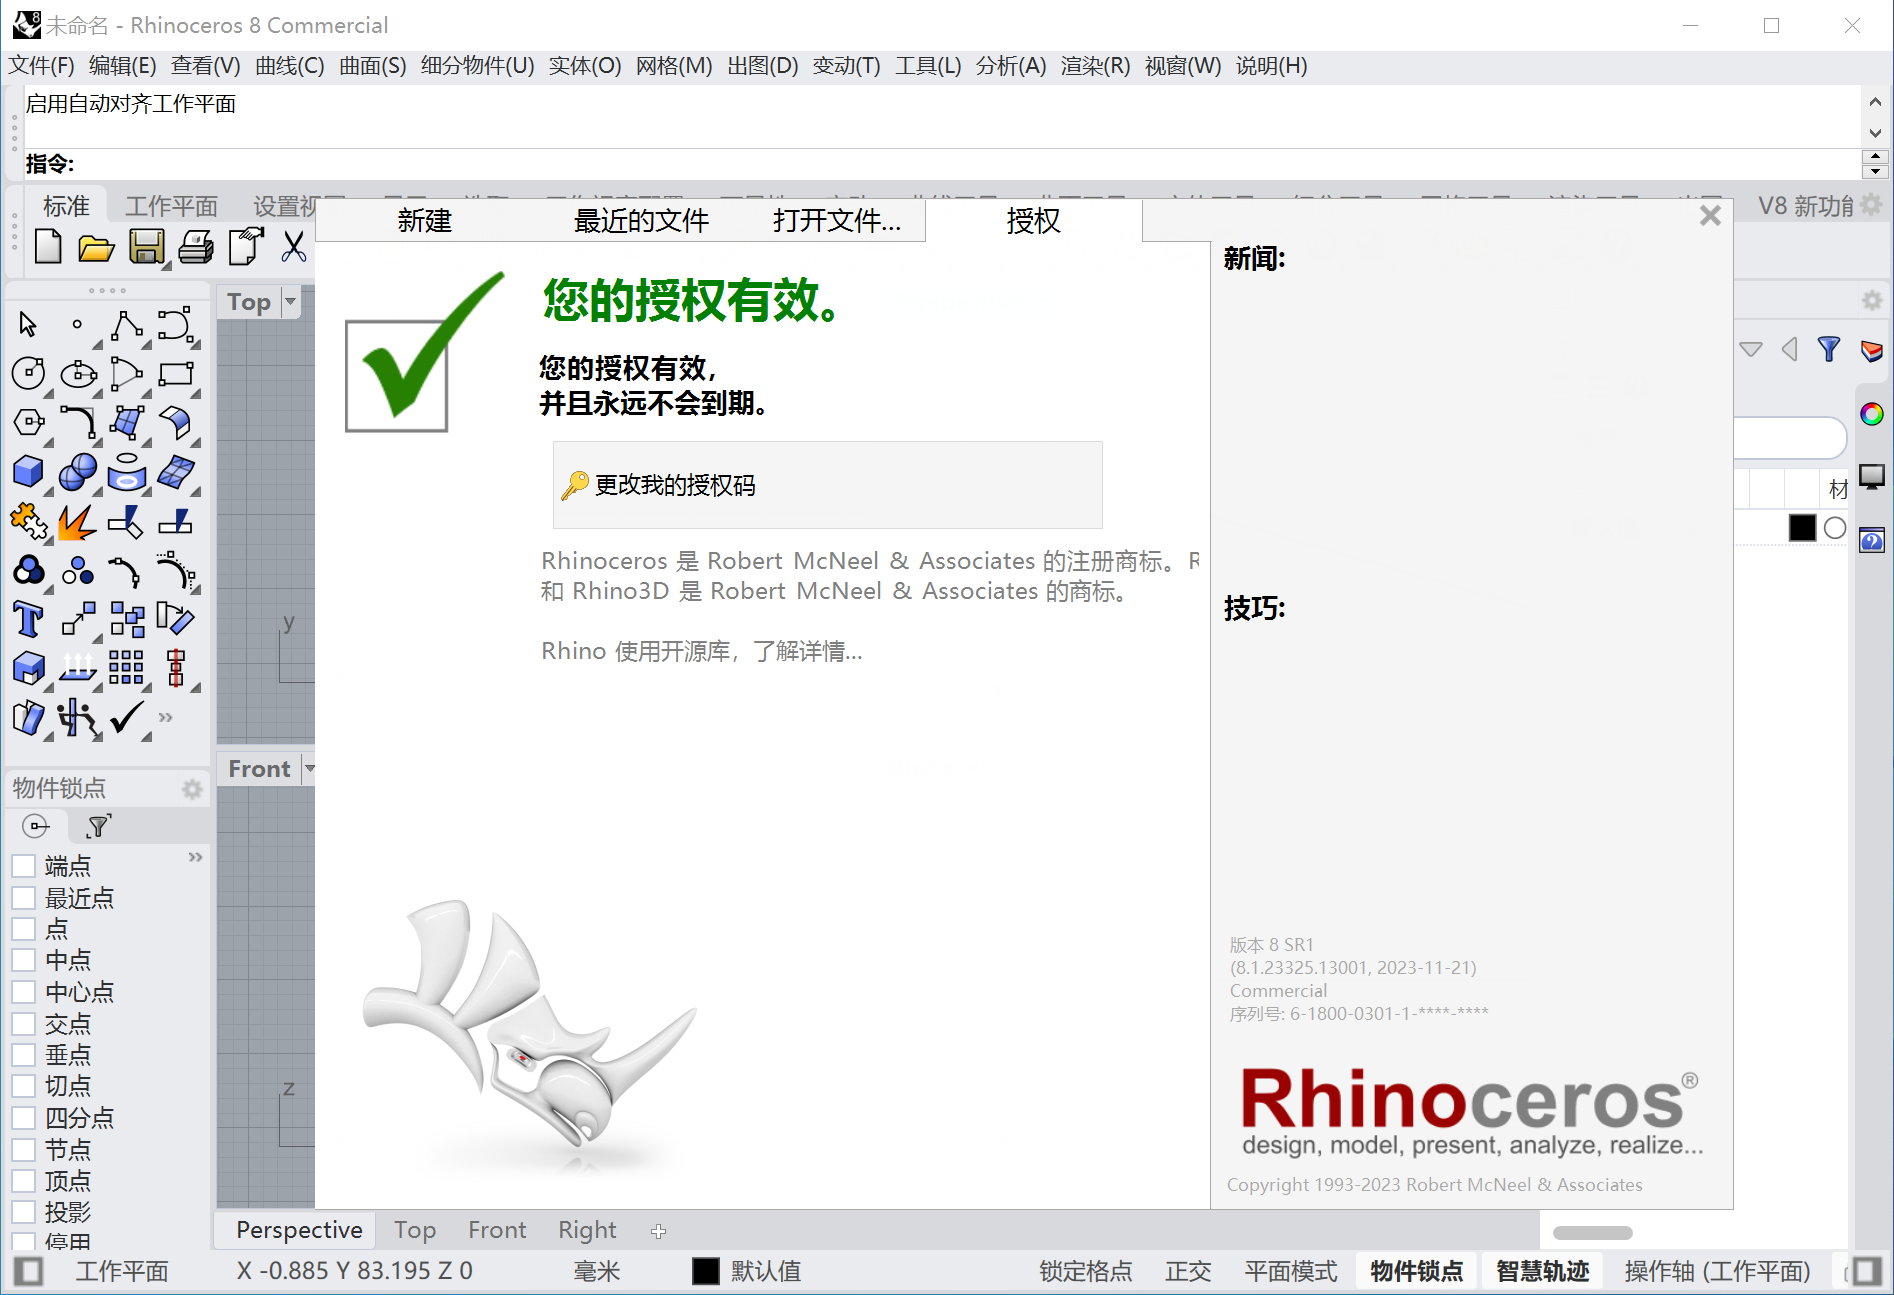
Task: Click the Save floppy disk icon
Action: tap(147, 246)
